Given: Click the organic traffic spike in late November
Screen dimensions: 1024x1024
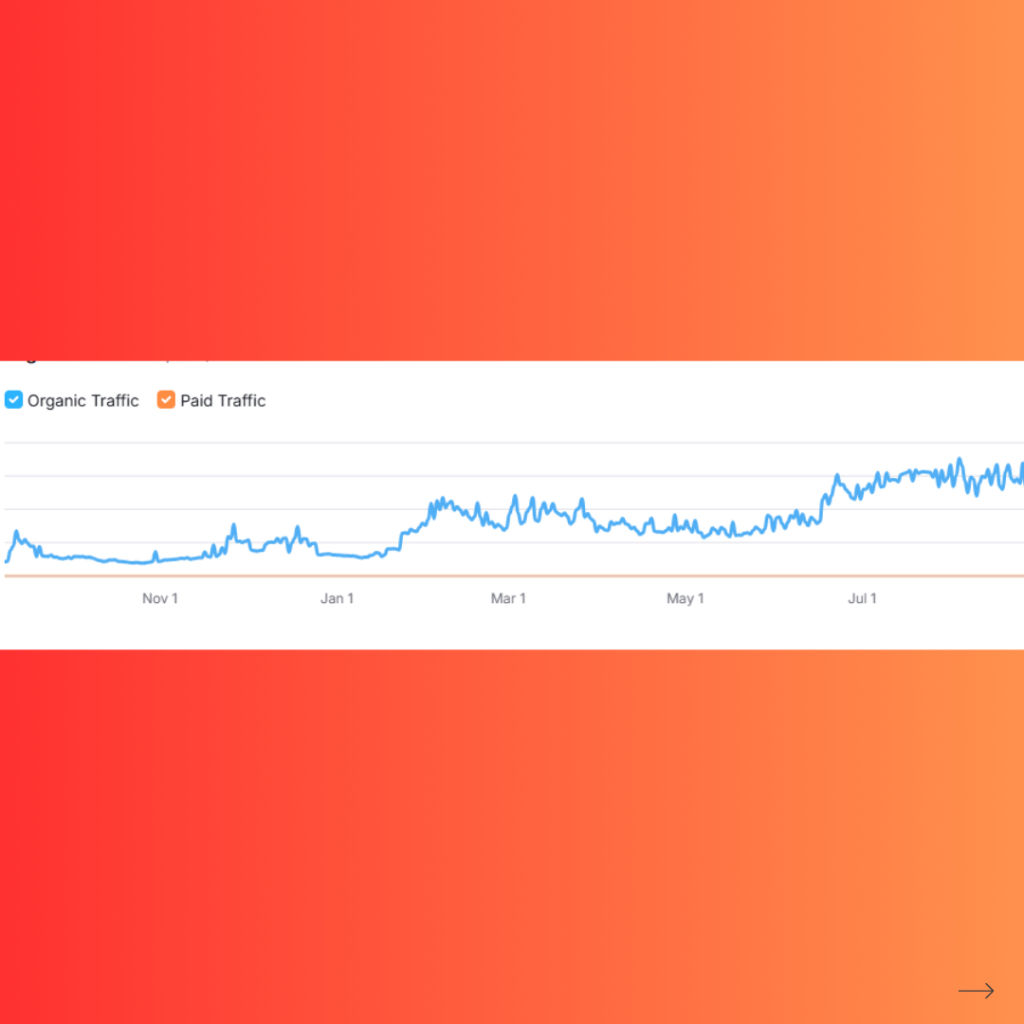Looking at the screenshot, I should [233, 525].
